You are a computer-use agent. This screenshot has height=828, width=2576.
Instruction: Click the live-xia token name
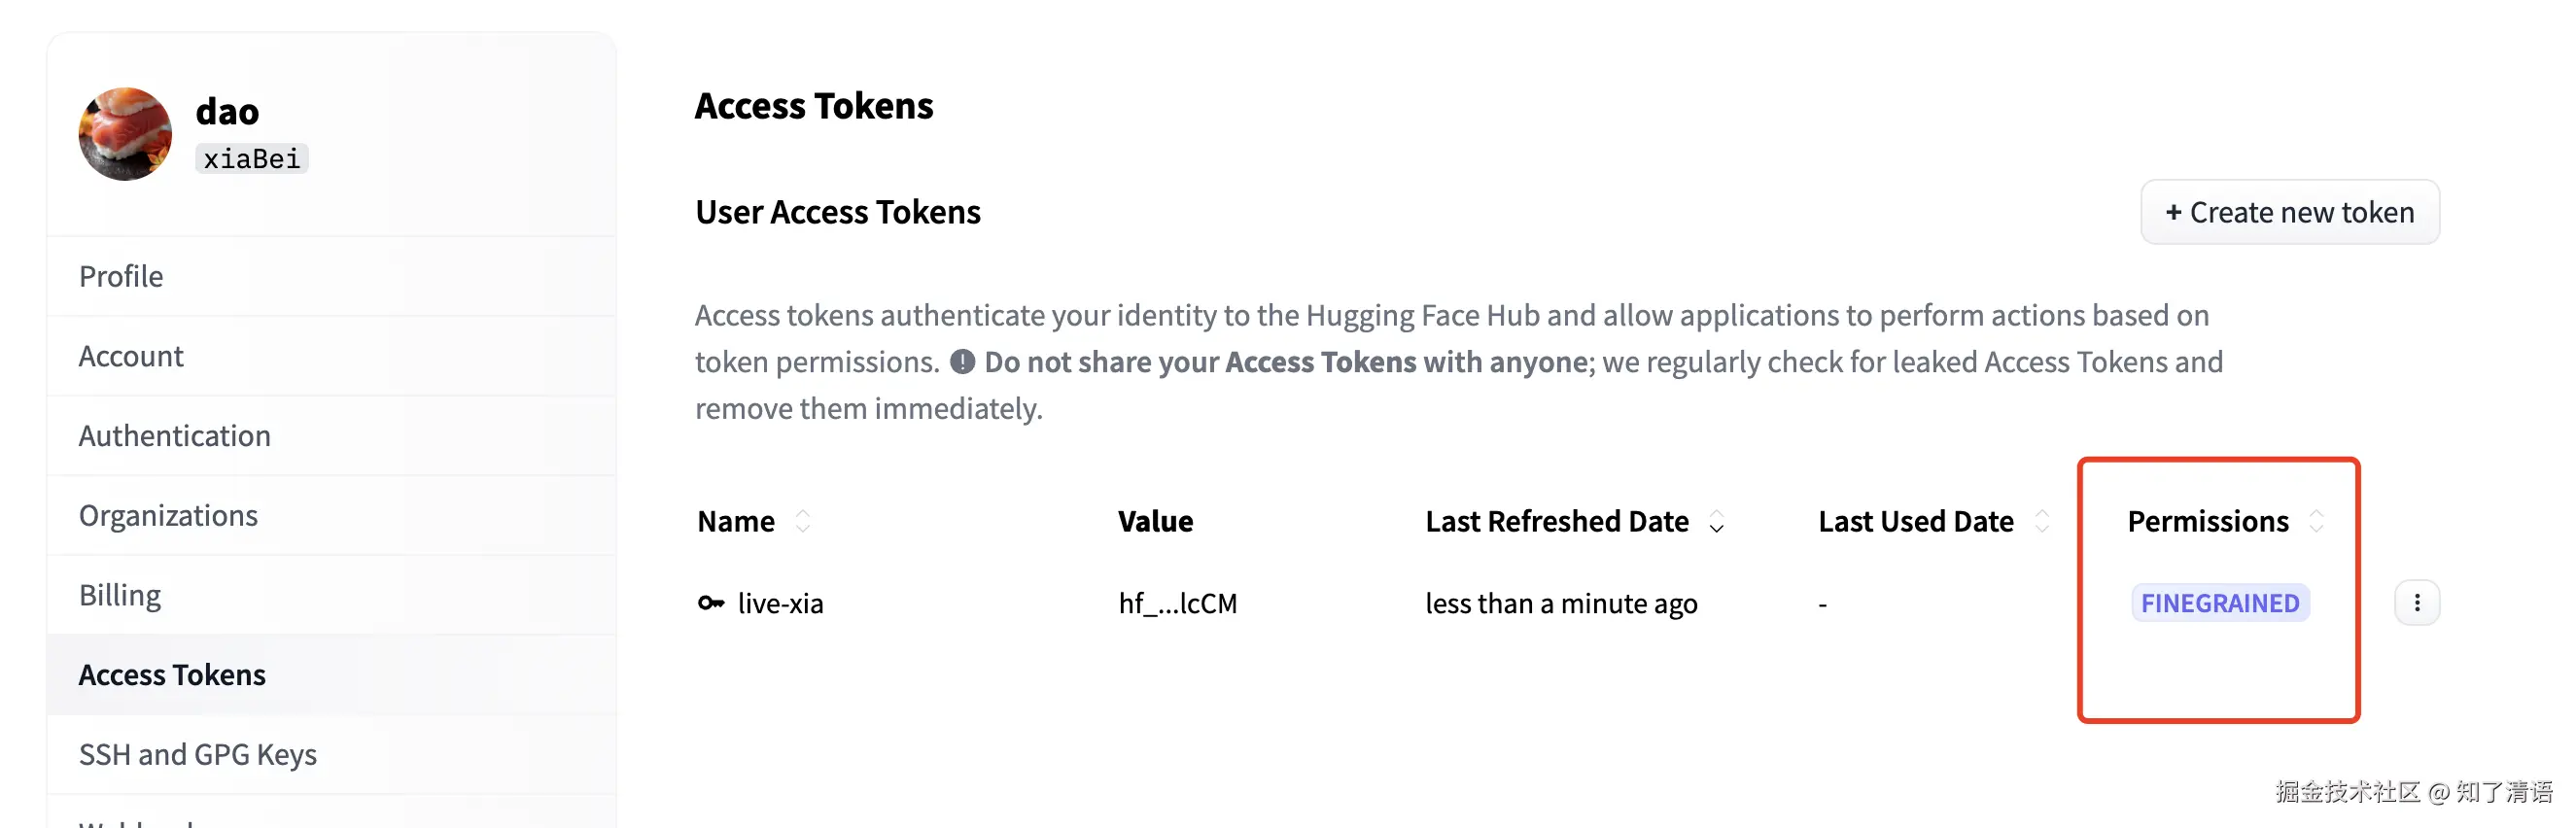coord(780,603)
